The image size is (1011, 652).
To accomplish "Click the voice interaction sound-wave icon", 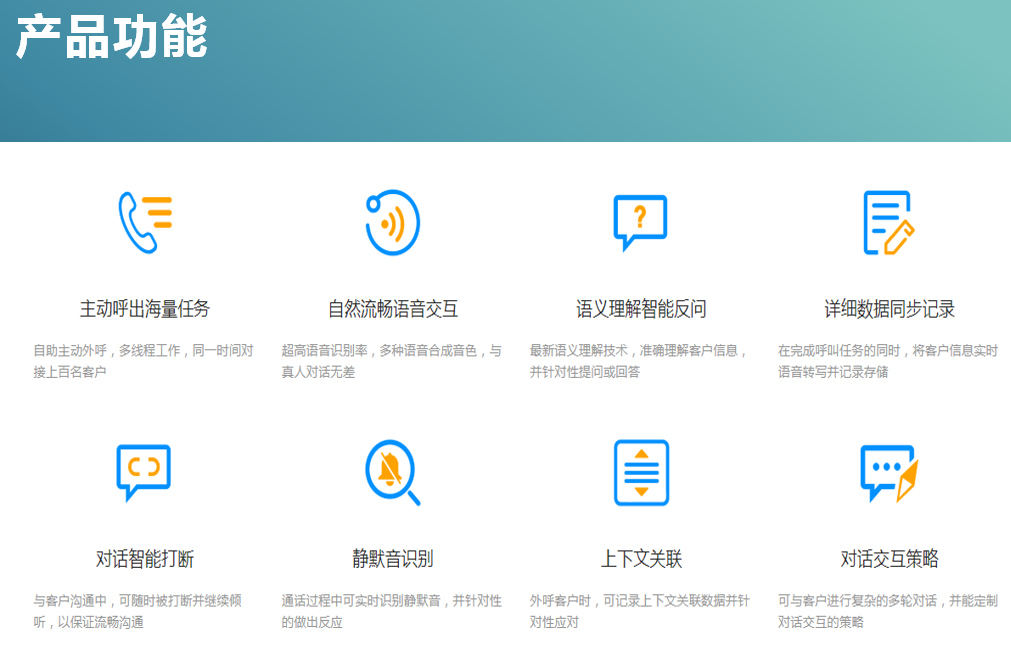I will (393, 222).
